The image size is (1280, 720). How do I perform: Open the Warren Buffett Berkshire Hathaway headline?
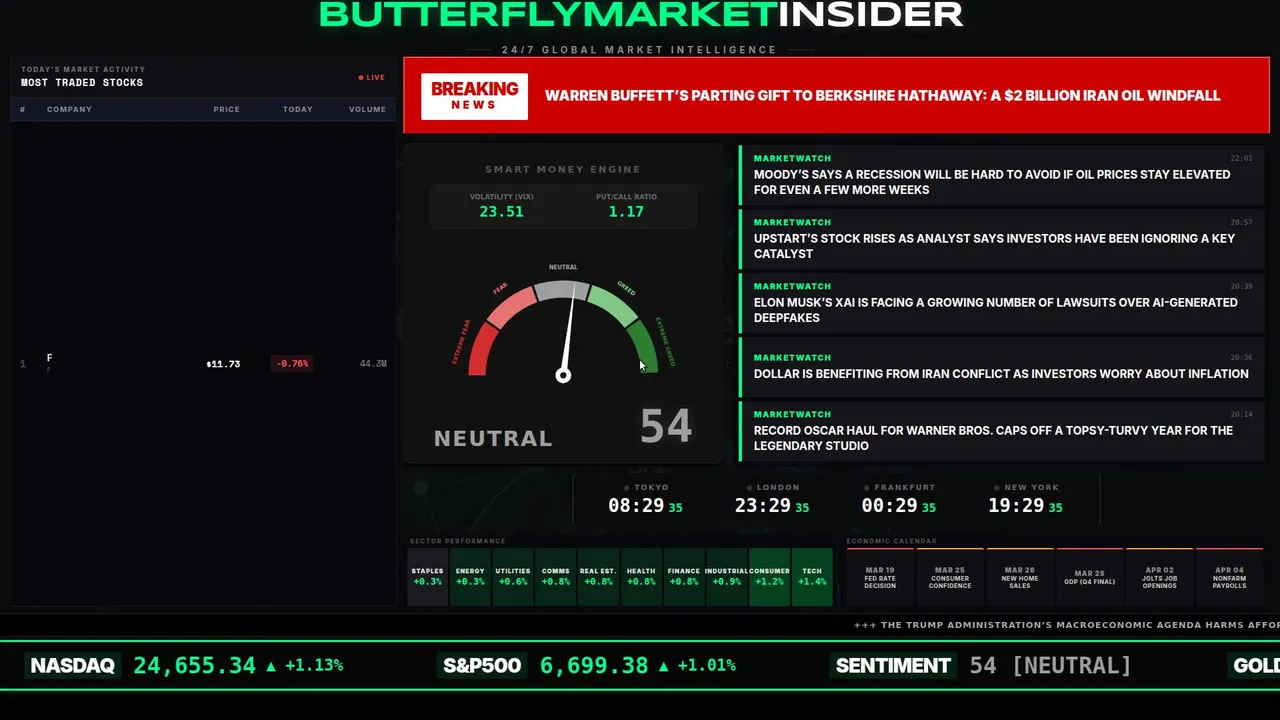point(882,96)
